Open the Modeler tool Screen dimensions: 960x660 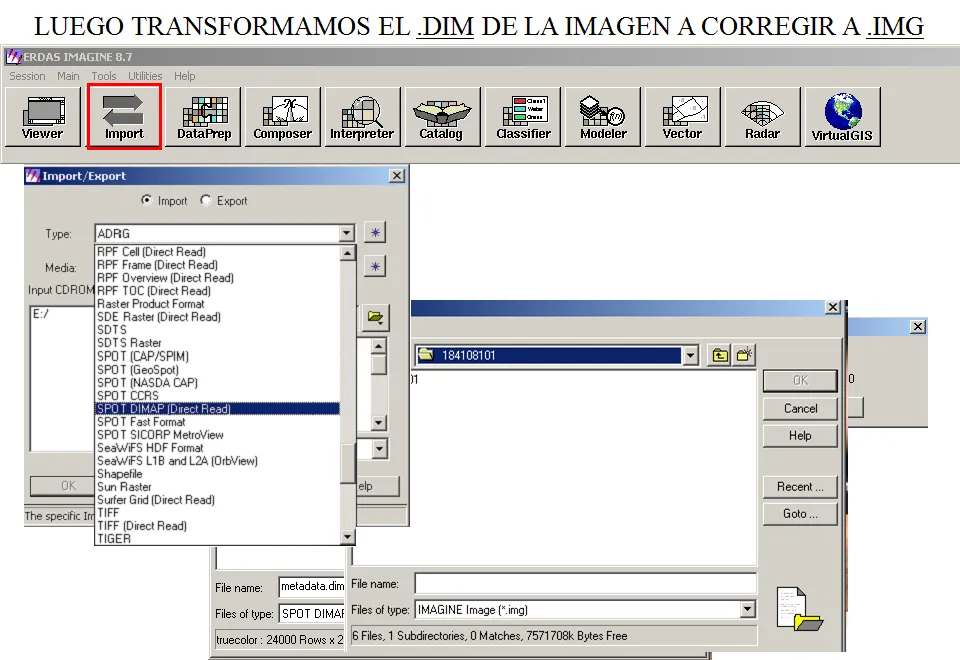(x=603, y=117)
